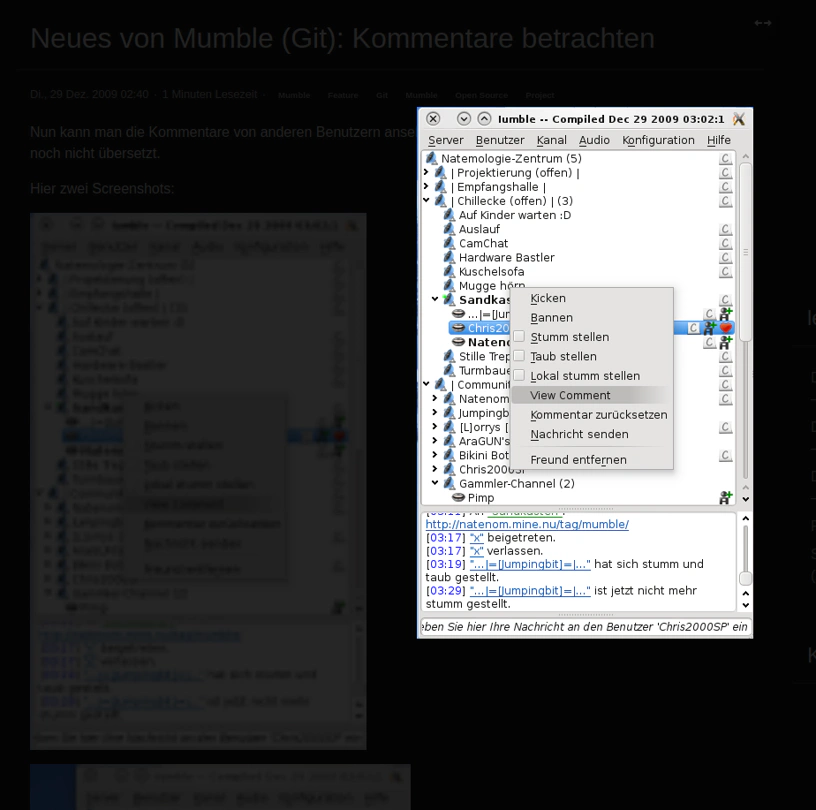The image size is (816, 810).
Task: Click root channel icon of Natemologie-Zentrum
Action: [431, 158]
